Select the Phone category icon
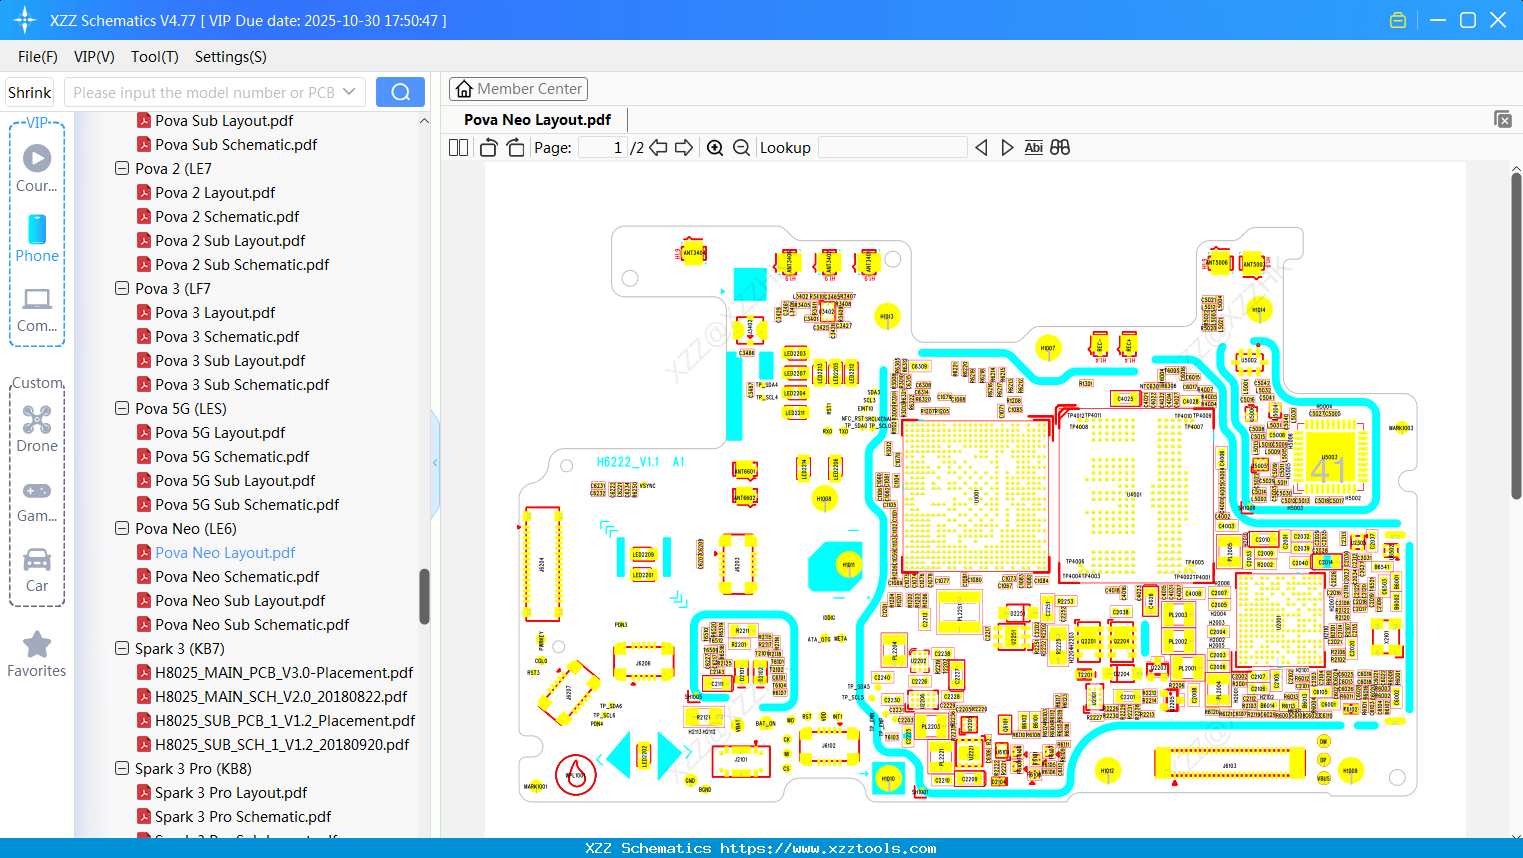Screen dimensions: 1523x858 [x=37, y=238]
